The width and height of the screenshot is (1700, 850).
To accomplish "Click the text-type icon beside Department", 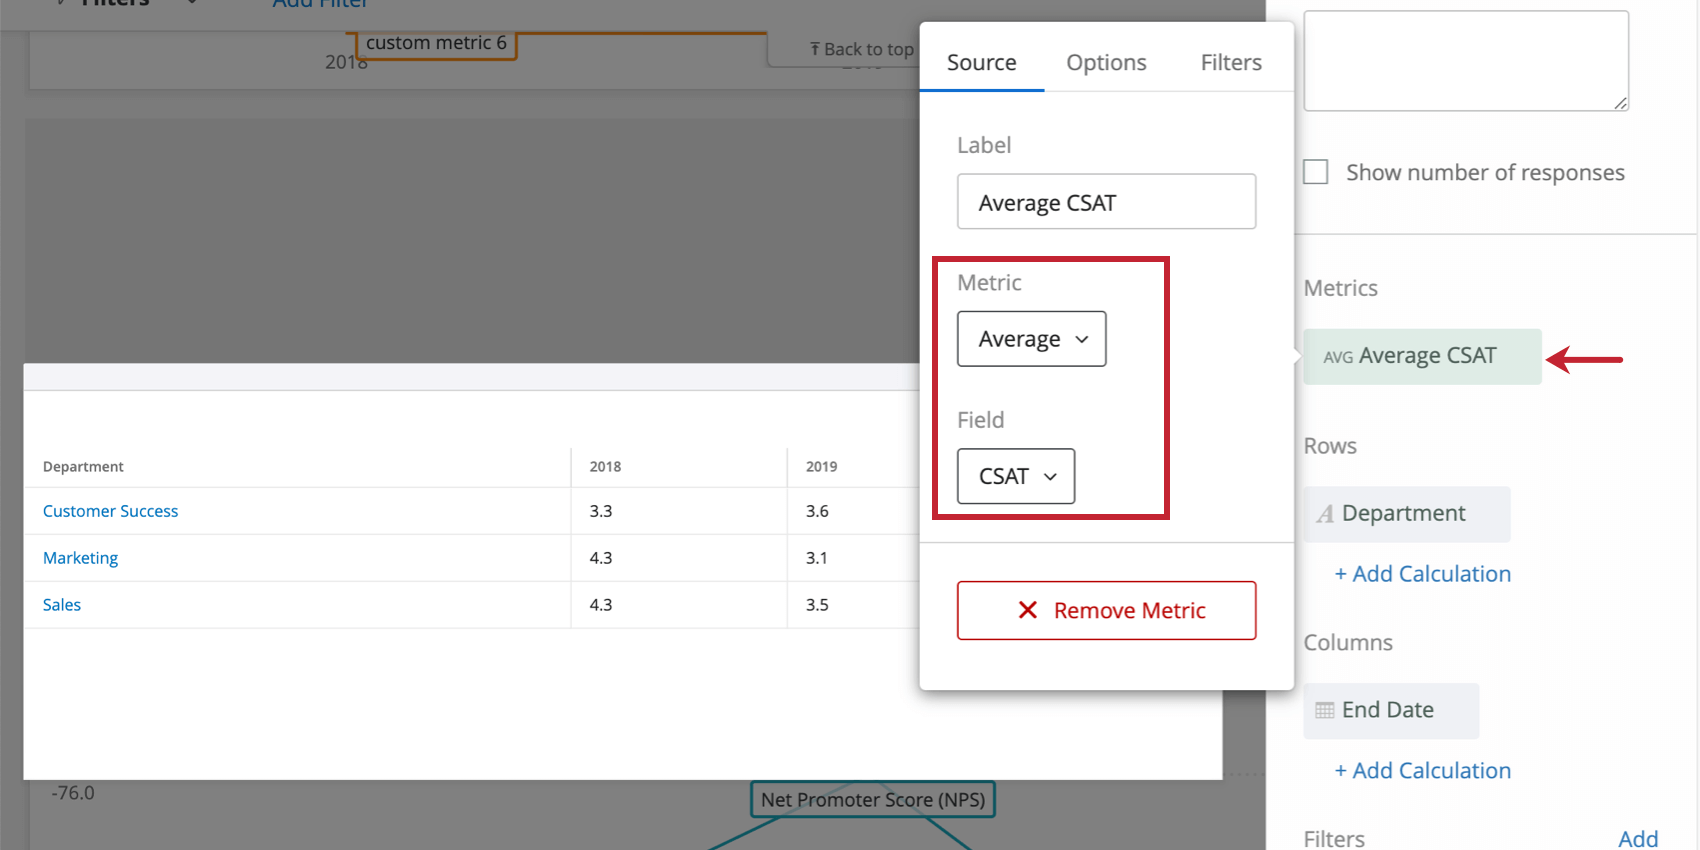I will pos(1325,514).
